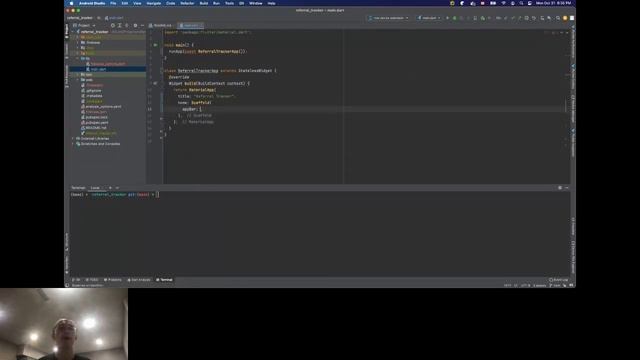Click the orange account avatar icon in toolbar

click(x=565, y=18)
